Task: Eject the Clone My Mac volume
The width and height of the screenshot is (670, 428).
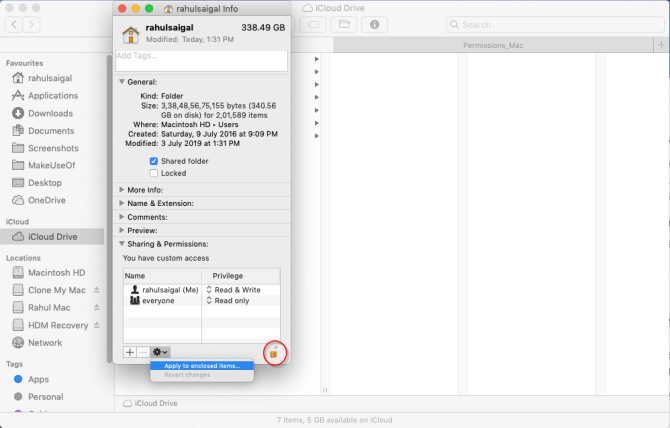Action: (97, 290)
